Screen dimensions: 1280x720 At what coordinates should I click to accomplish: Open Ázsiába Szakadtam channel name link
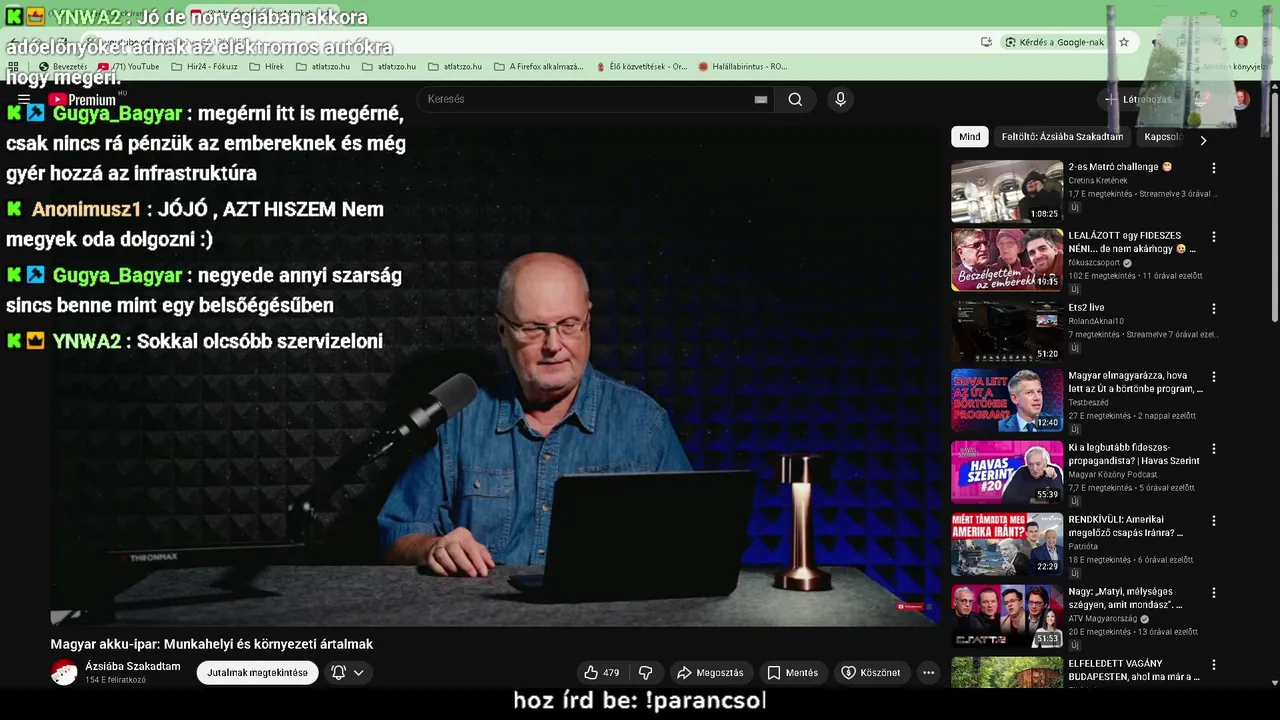pyautogui.click(x=133, y=666)
